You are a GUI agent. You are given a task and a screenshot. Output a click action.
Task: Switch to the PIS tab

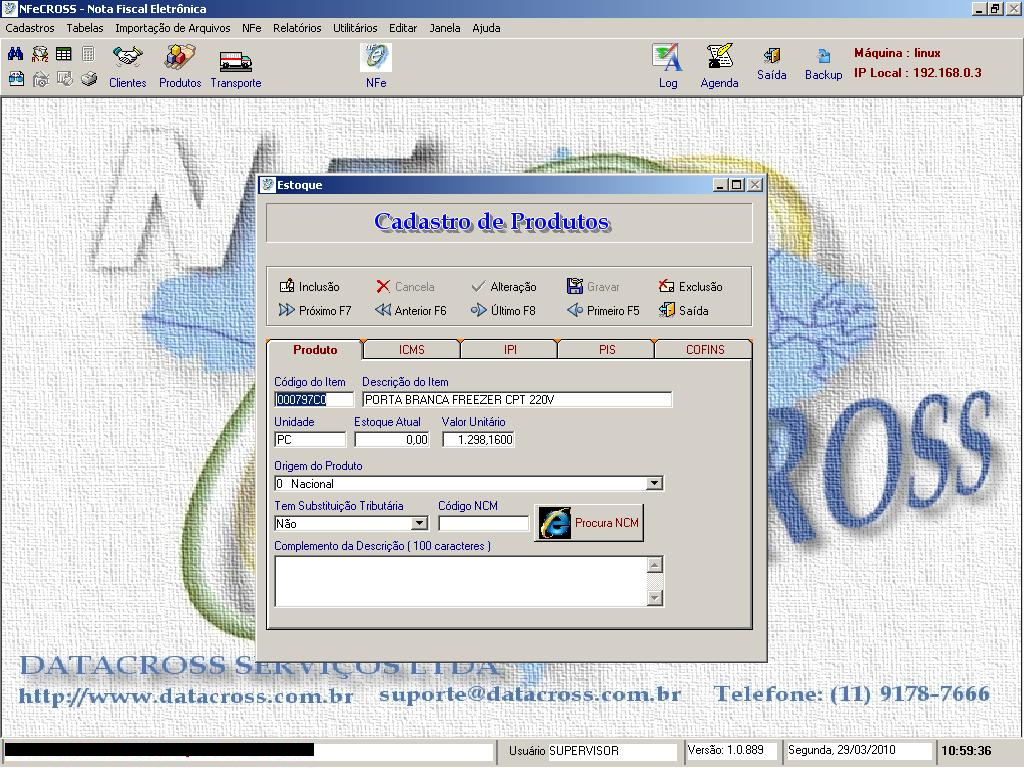pos(607,349)
